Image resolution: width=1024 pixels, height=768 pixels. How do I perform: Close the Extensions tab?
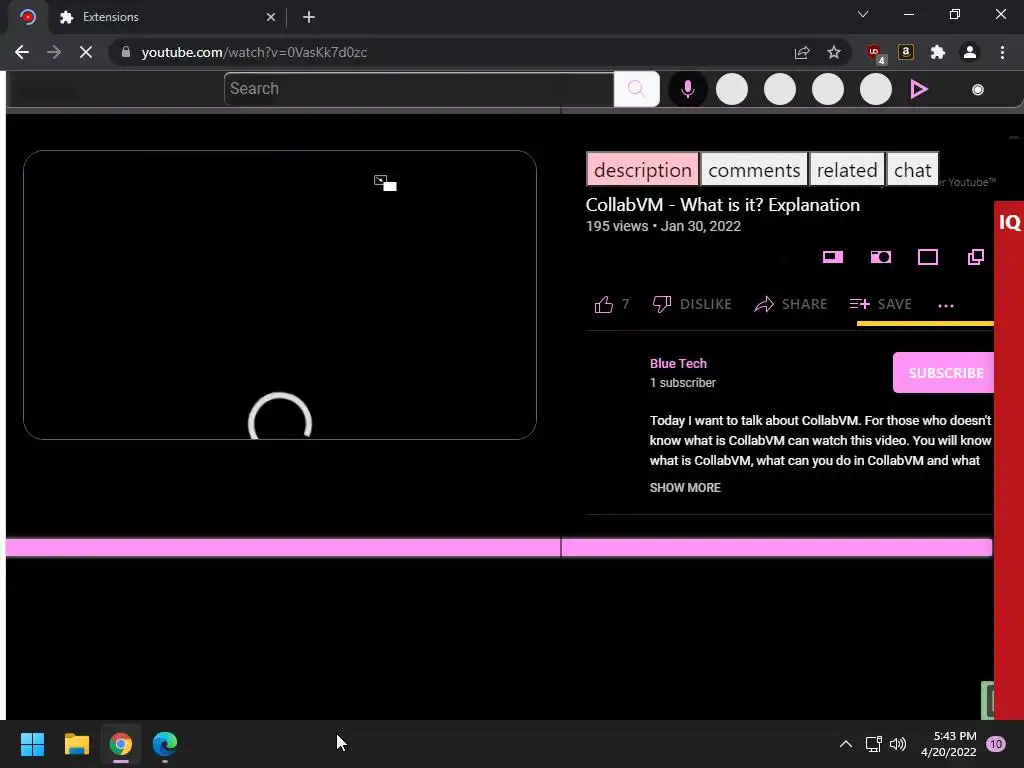[x=271, y=17]
